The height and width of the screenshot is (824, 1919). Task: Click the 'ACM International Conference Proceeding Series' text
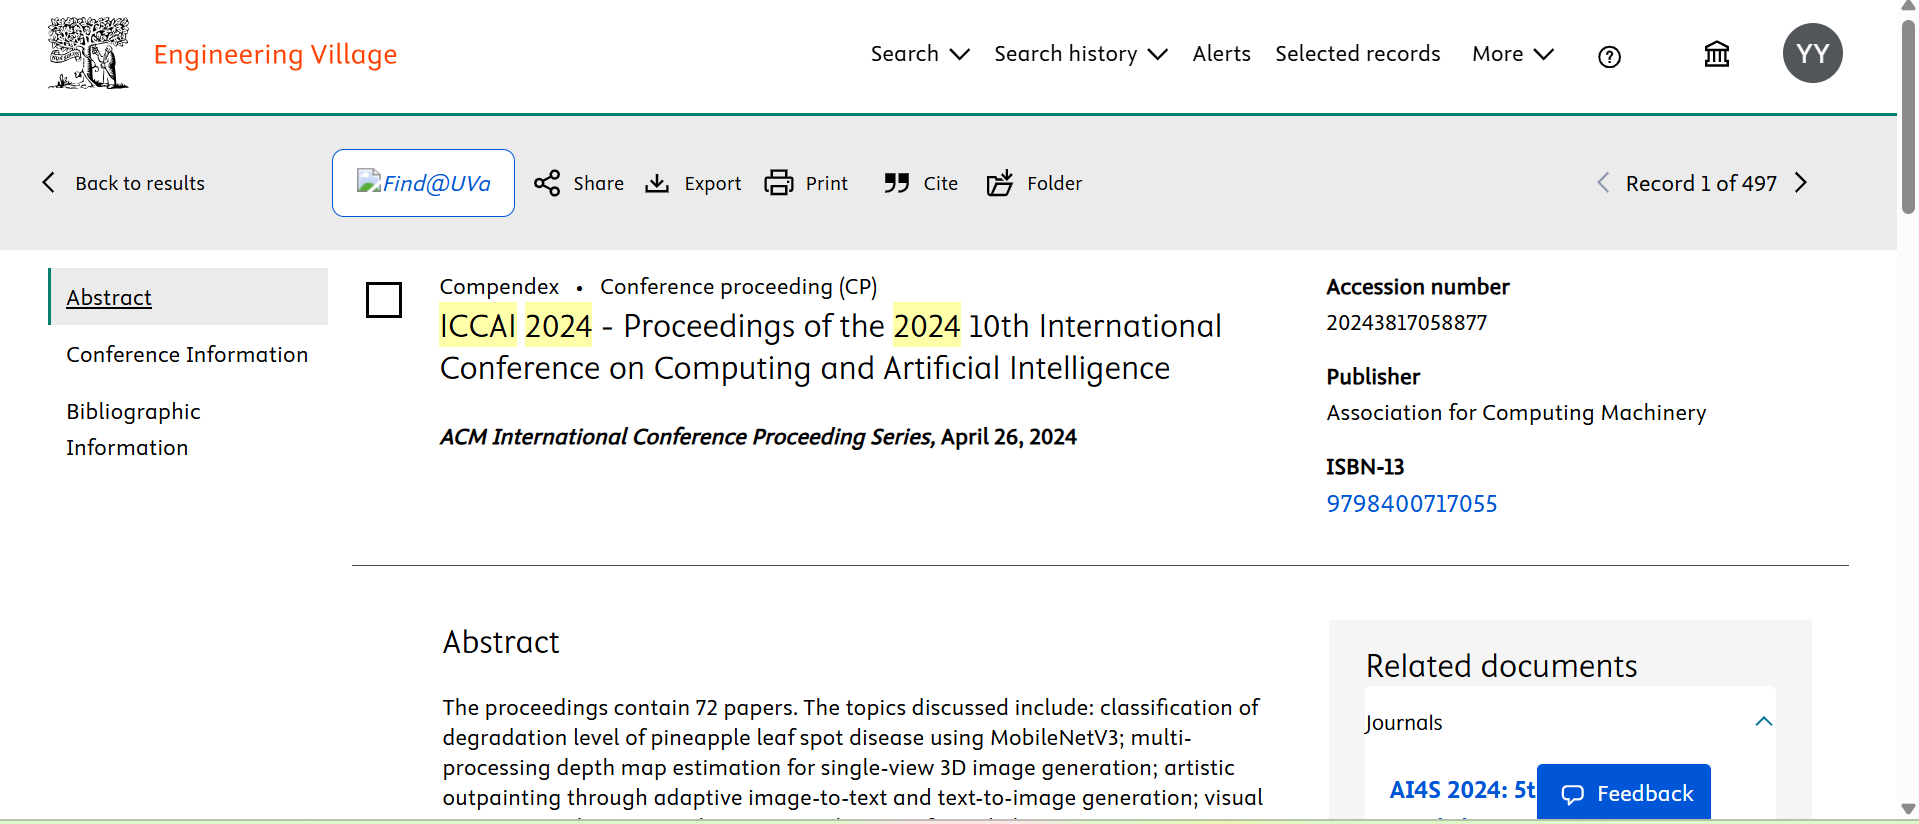click(x=687, y=437)
